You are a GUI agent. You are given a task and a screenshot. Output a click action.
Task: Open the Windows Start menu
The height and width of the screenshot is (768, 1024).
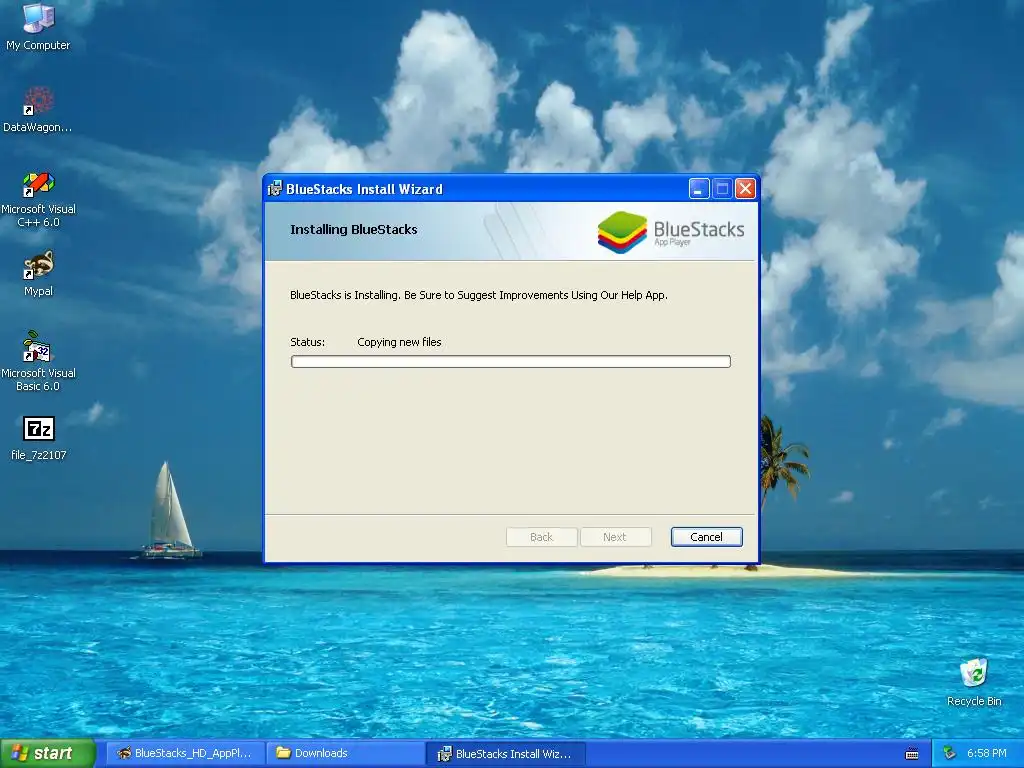[47, 753]
